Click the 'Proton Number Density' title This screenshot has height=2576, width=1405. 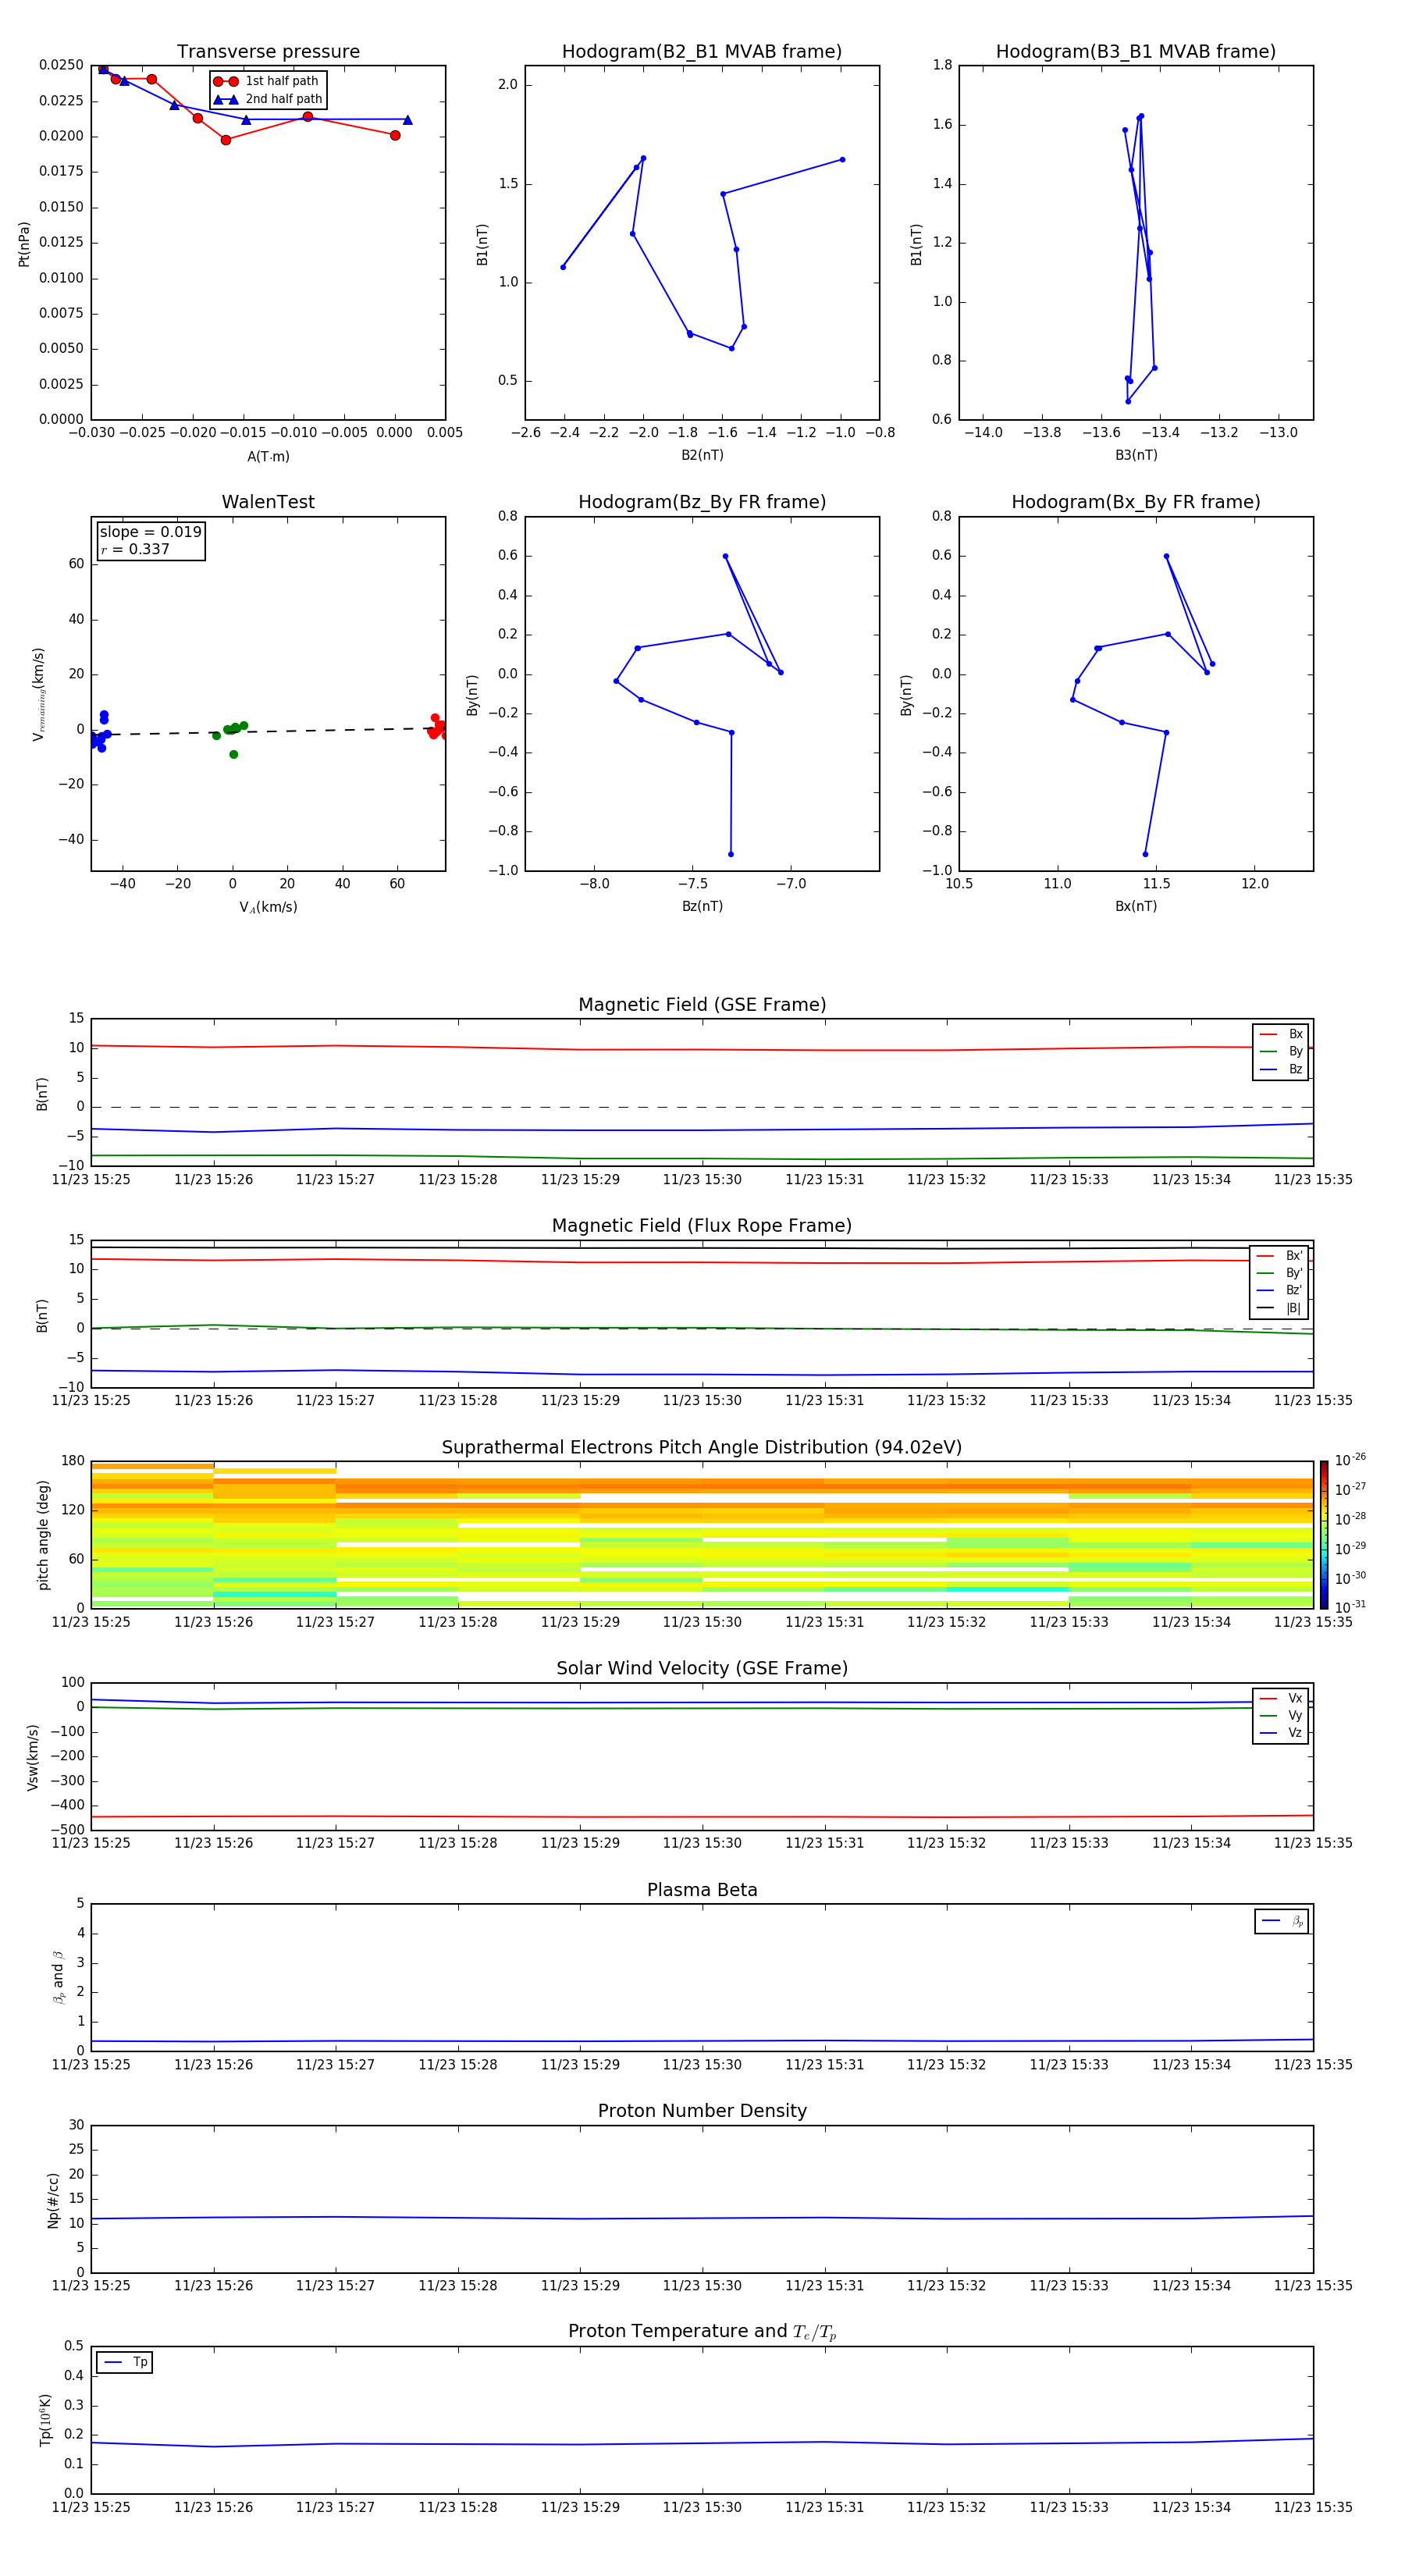click(x=702, y=2111)
